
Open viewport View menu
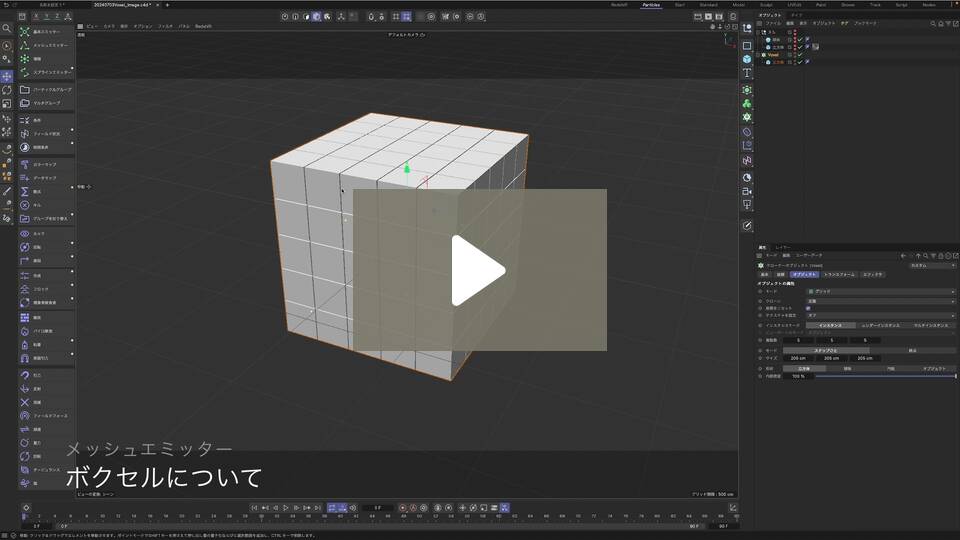point(92,26)
